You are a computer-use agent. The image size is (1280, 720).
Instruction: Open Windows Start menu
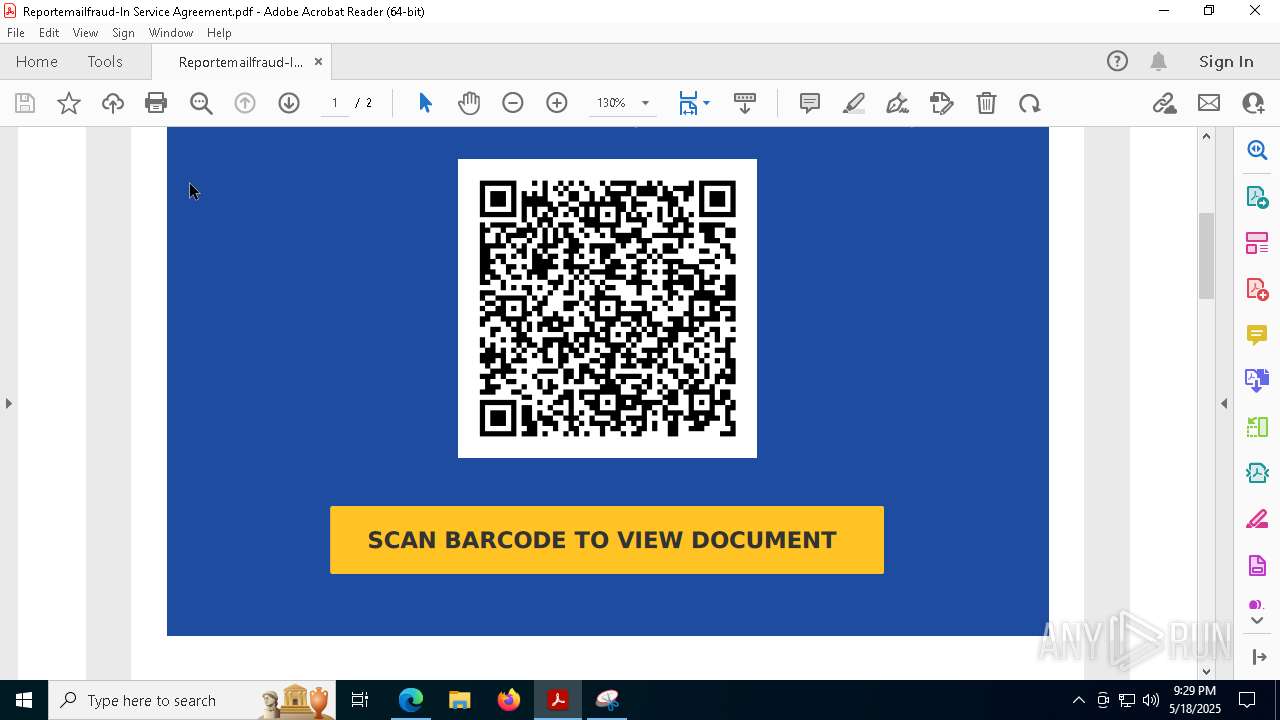tap(24, 700)
